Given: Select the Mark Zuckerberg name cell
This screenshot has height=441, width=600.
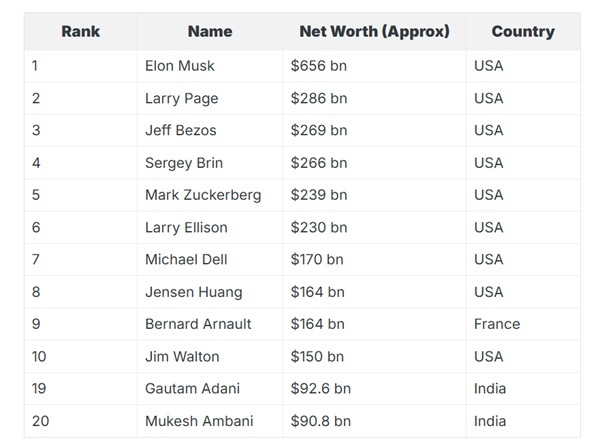Looking at the screenshot, I should [x=203, y=195].
